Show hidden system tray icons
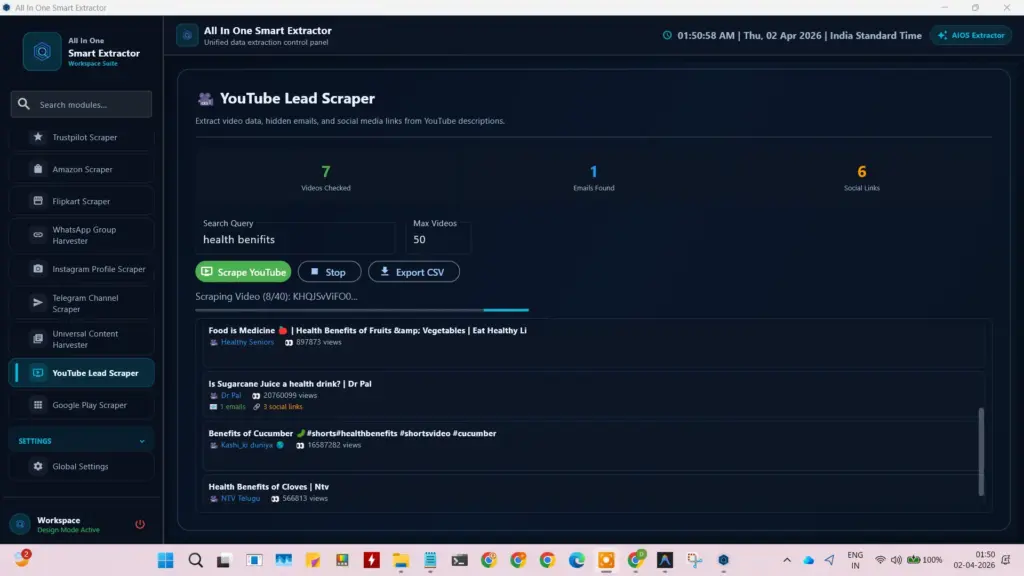Screen dimensions: 1024x576 pyautogui.click(x=787, y=560)
